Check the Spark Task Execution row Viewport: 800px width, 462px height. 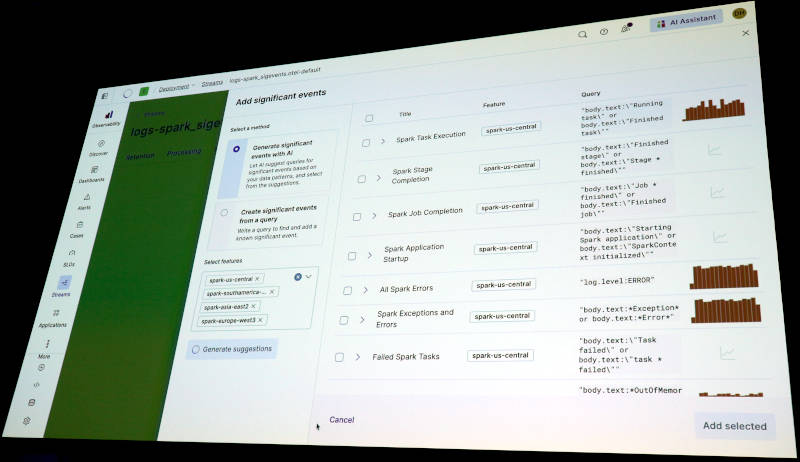(x=365, y=143)
